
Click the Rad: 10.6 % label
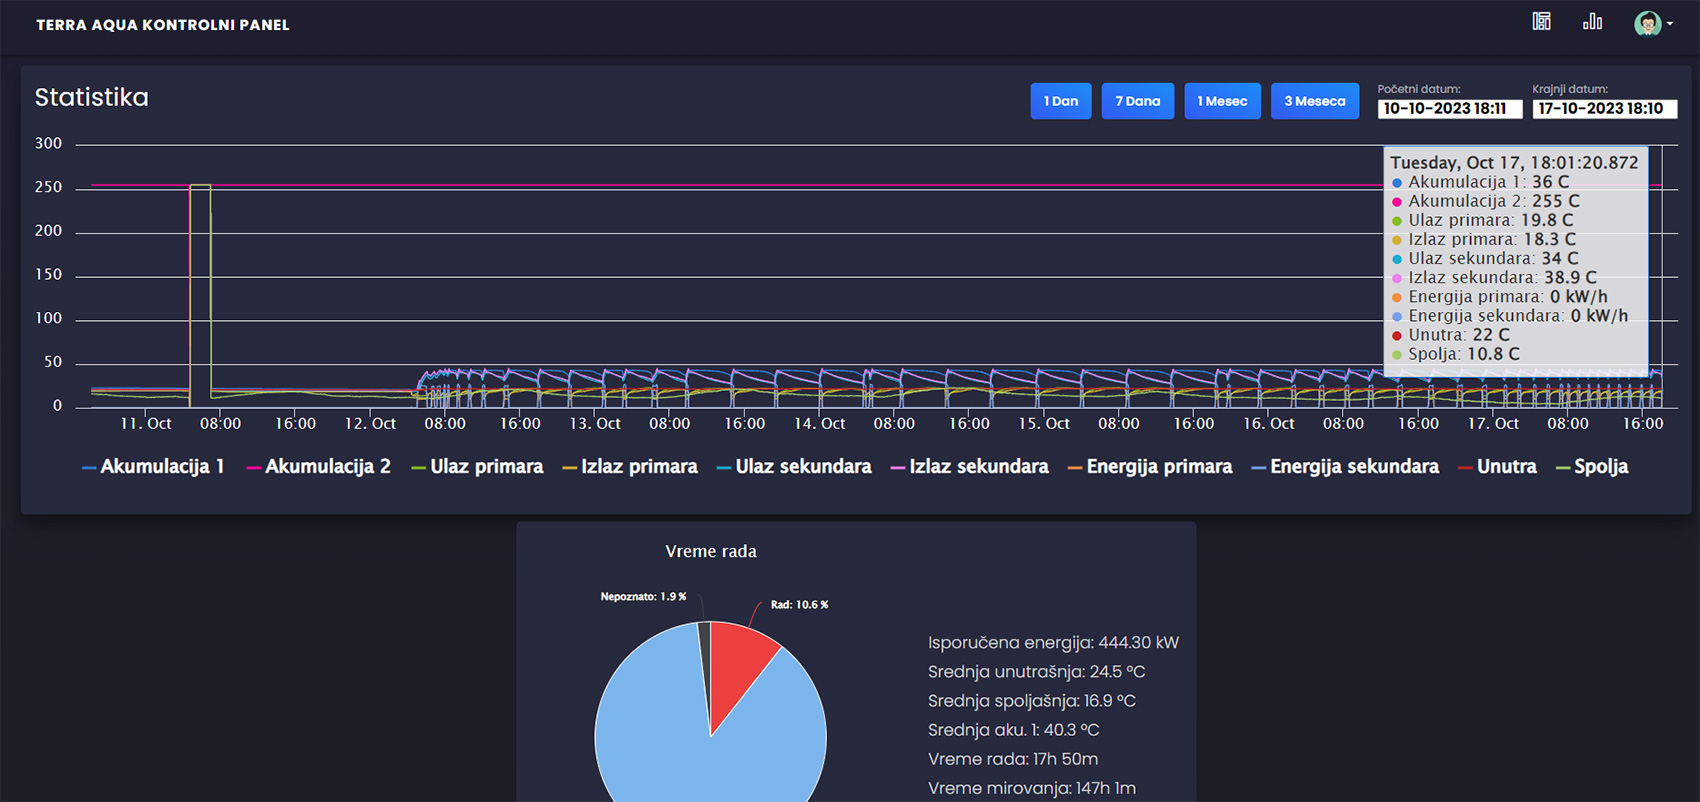(799, 605)
